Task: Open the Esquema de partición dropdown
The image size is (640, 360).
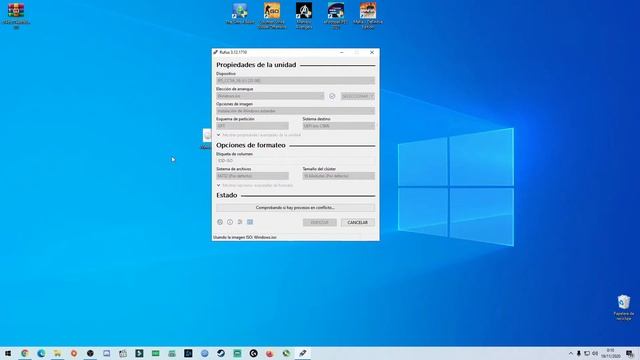Action: tap(252, 126)
